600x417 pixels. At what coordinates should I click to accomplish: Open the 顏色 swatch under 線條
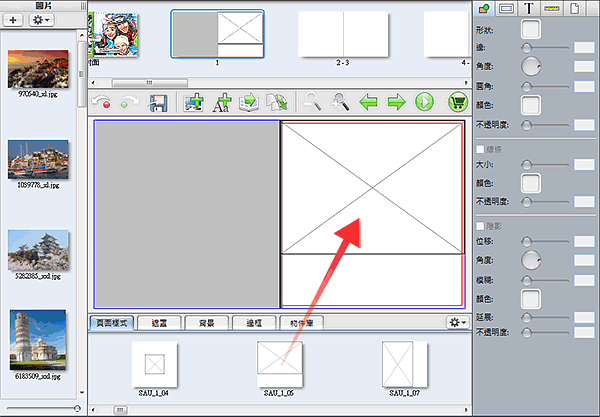[531, 183]
